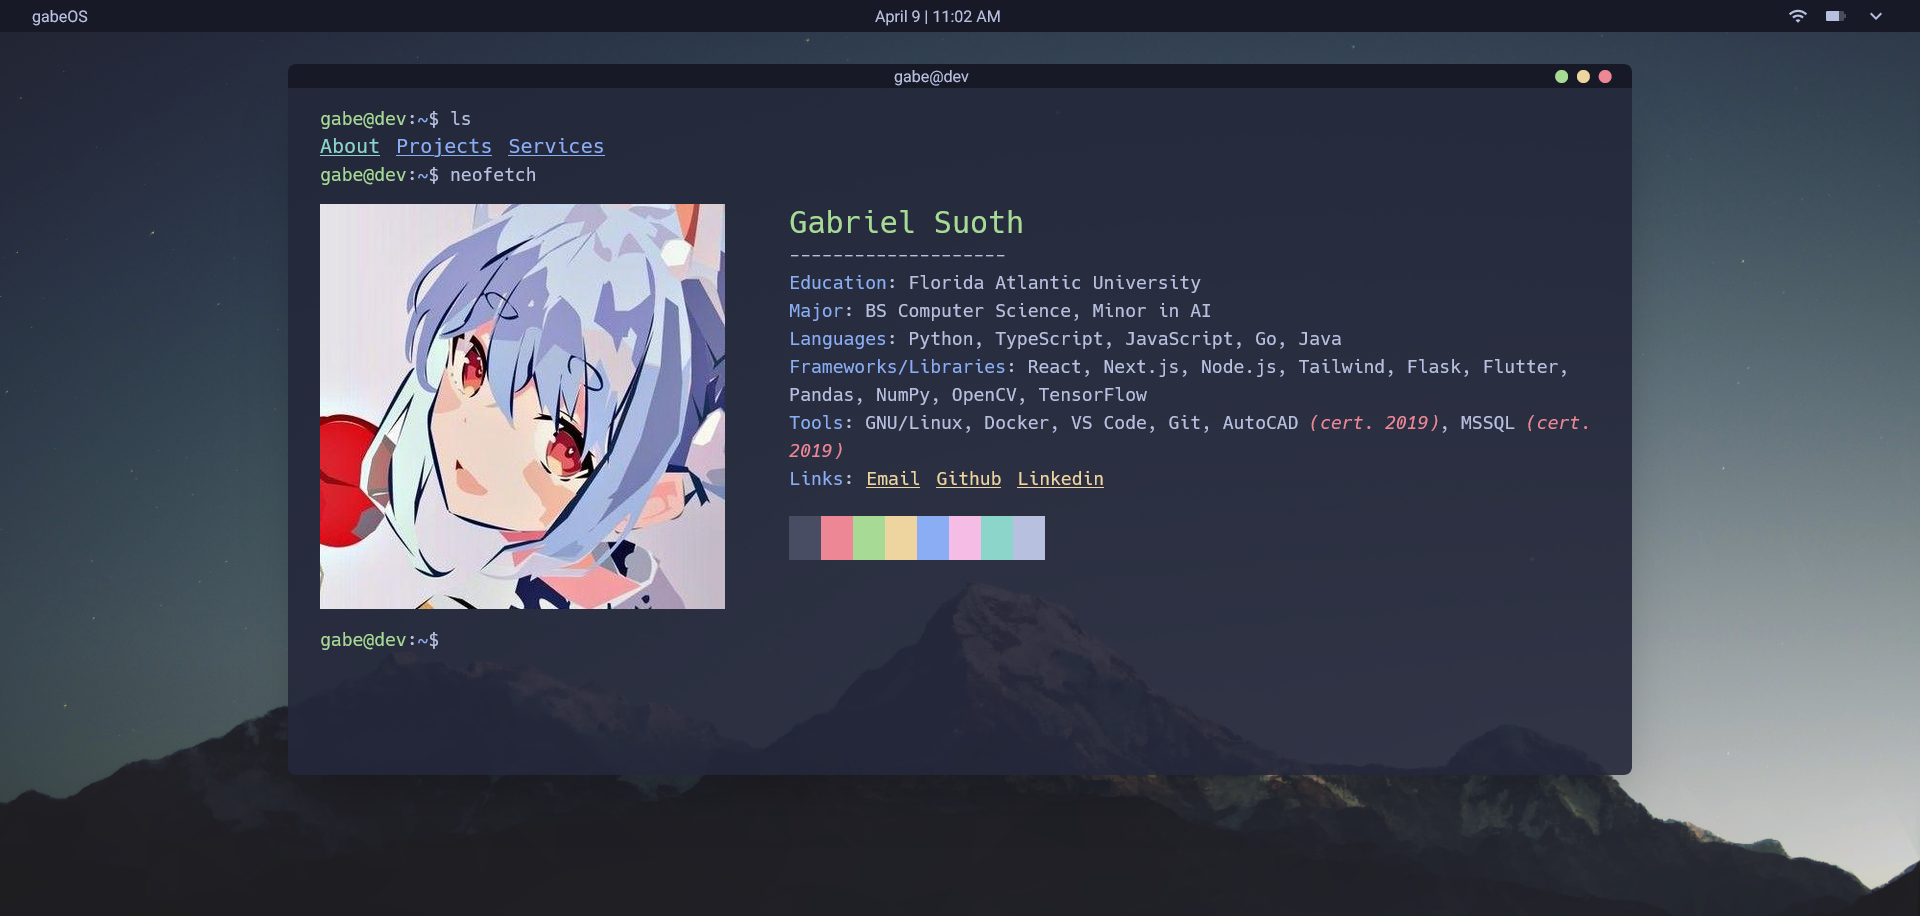Click the Frameworks/Libraries label
This screenshot has height=916, width=1920.
(897, 367)
